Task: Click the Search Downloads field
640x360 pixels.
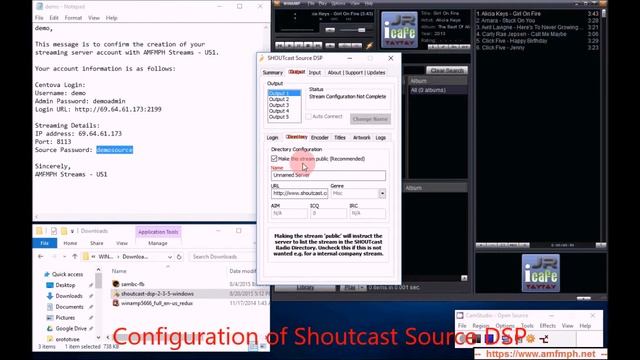Action: [222, 257]
